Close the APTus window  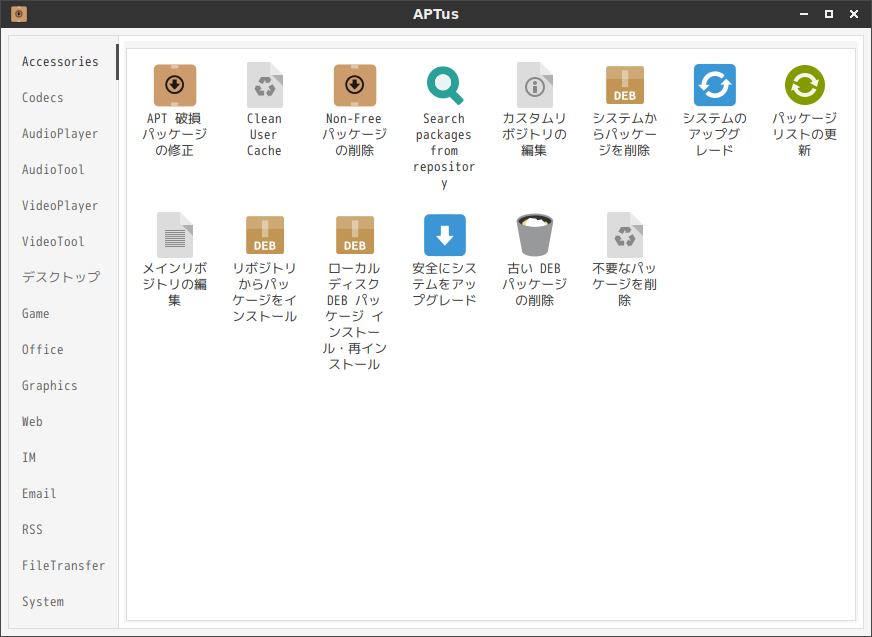(854, 14)
